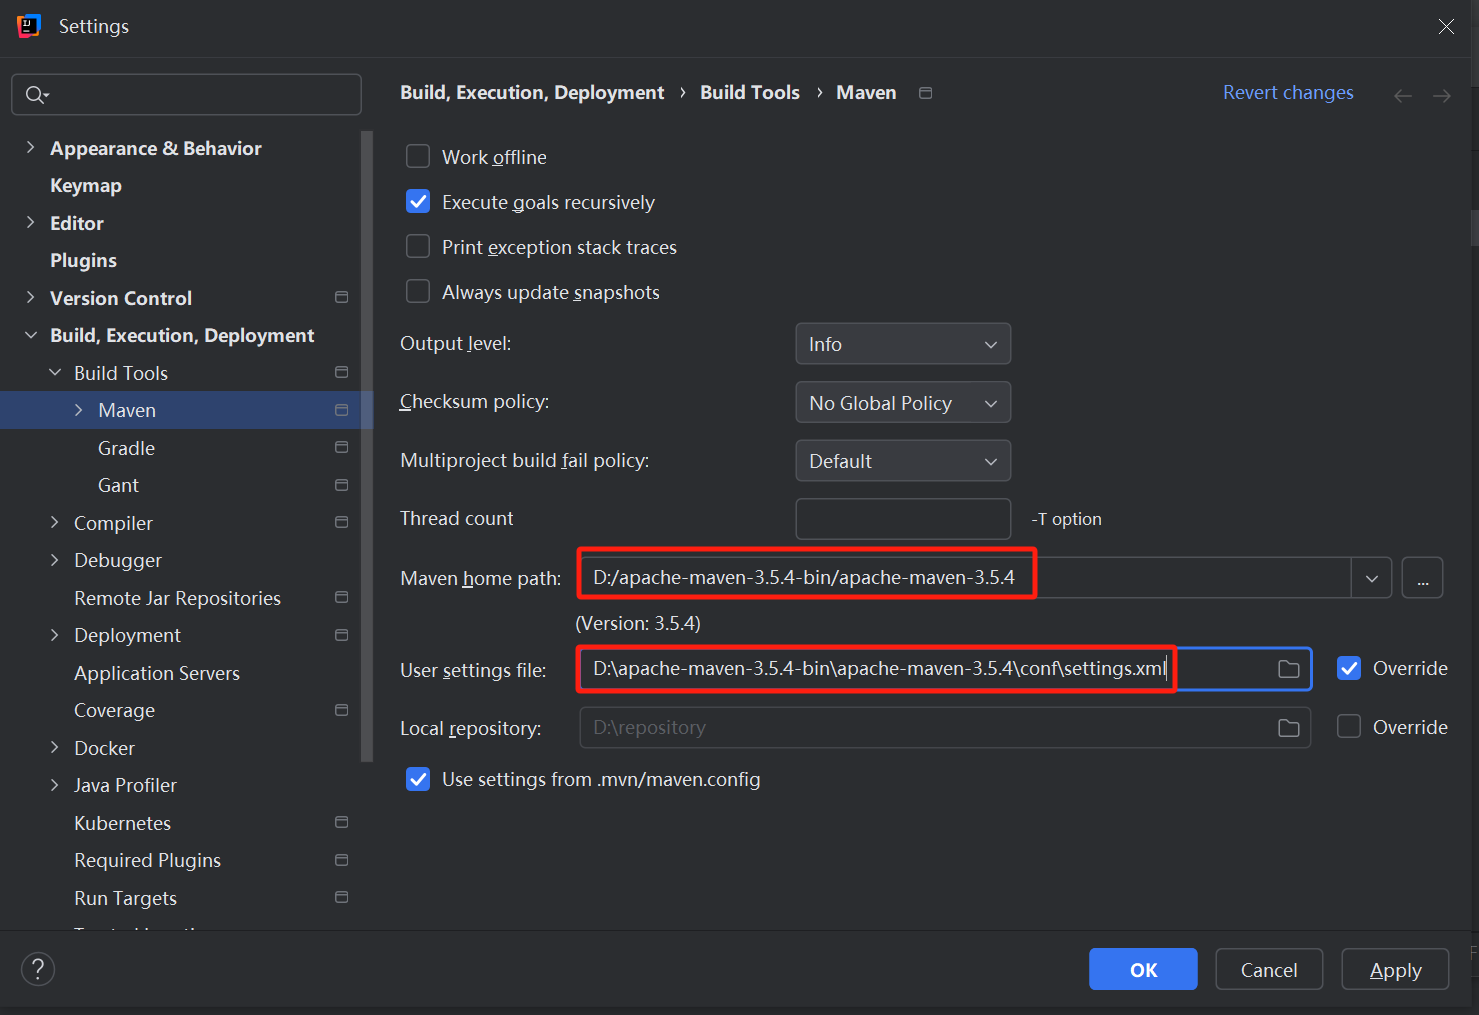Select Keymap in settings tree
The height and width of the screenshot is (1015, 1479).
86,186
